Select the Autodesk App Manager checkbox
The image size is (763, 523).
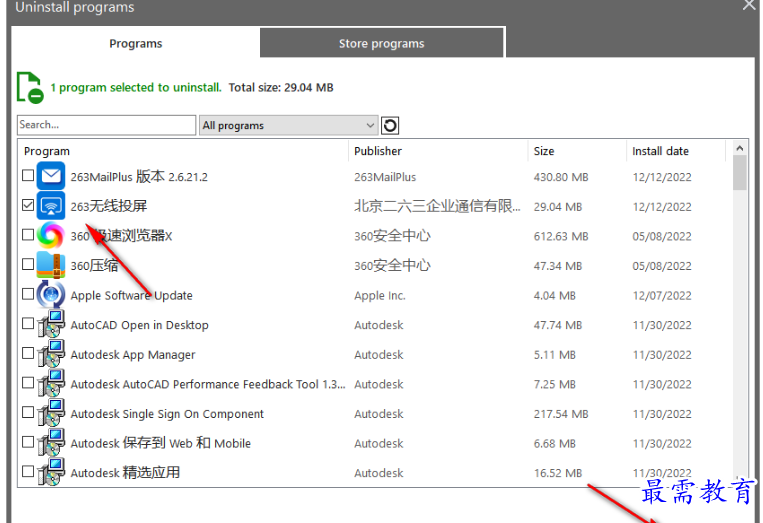tap(28, 353)
